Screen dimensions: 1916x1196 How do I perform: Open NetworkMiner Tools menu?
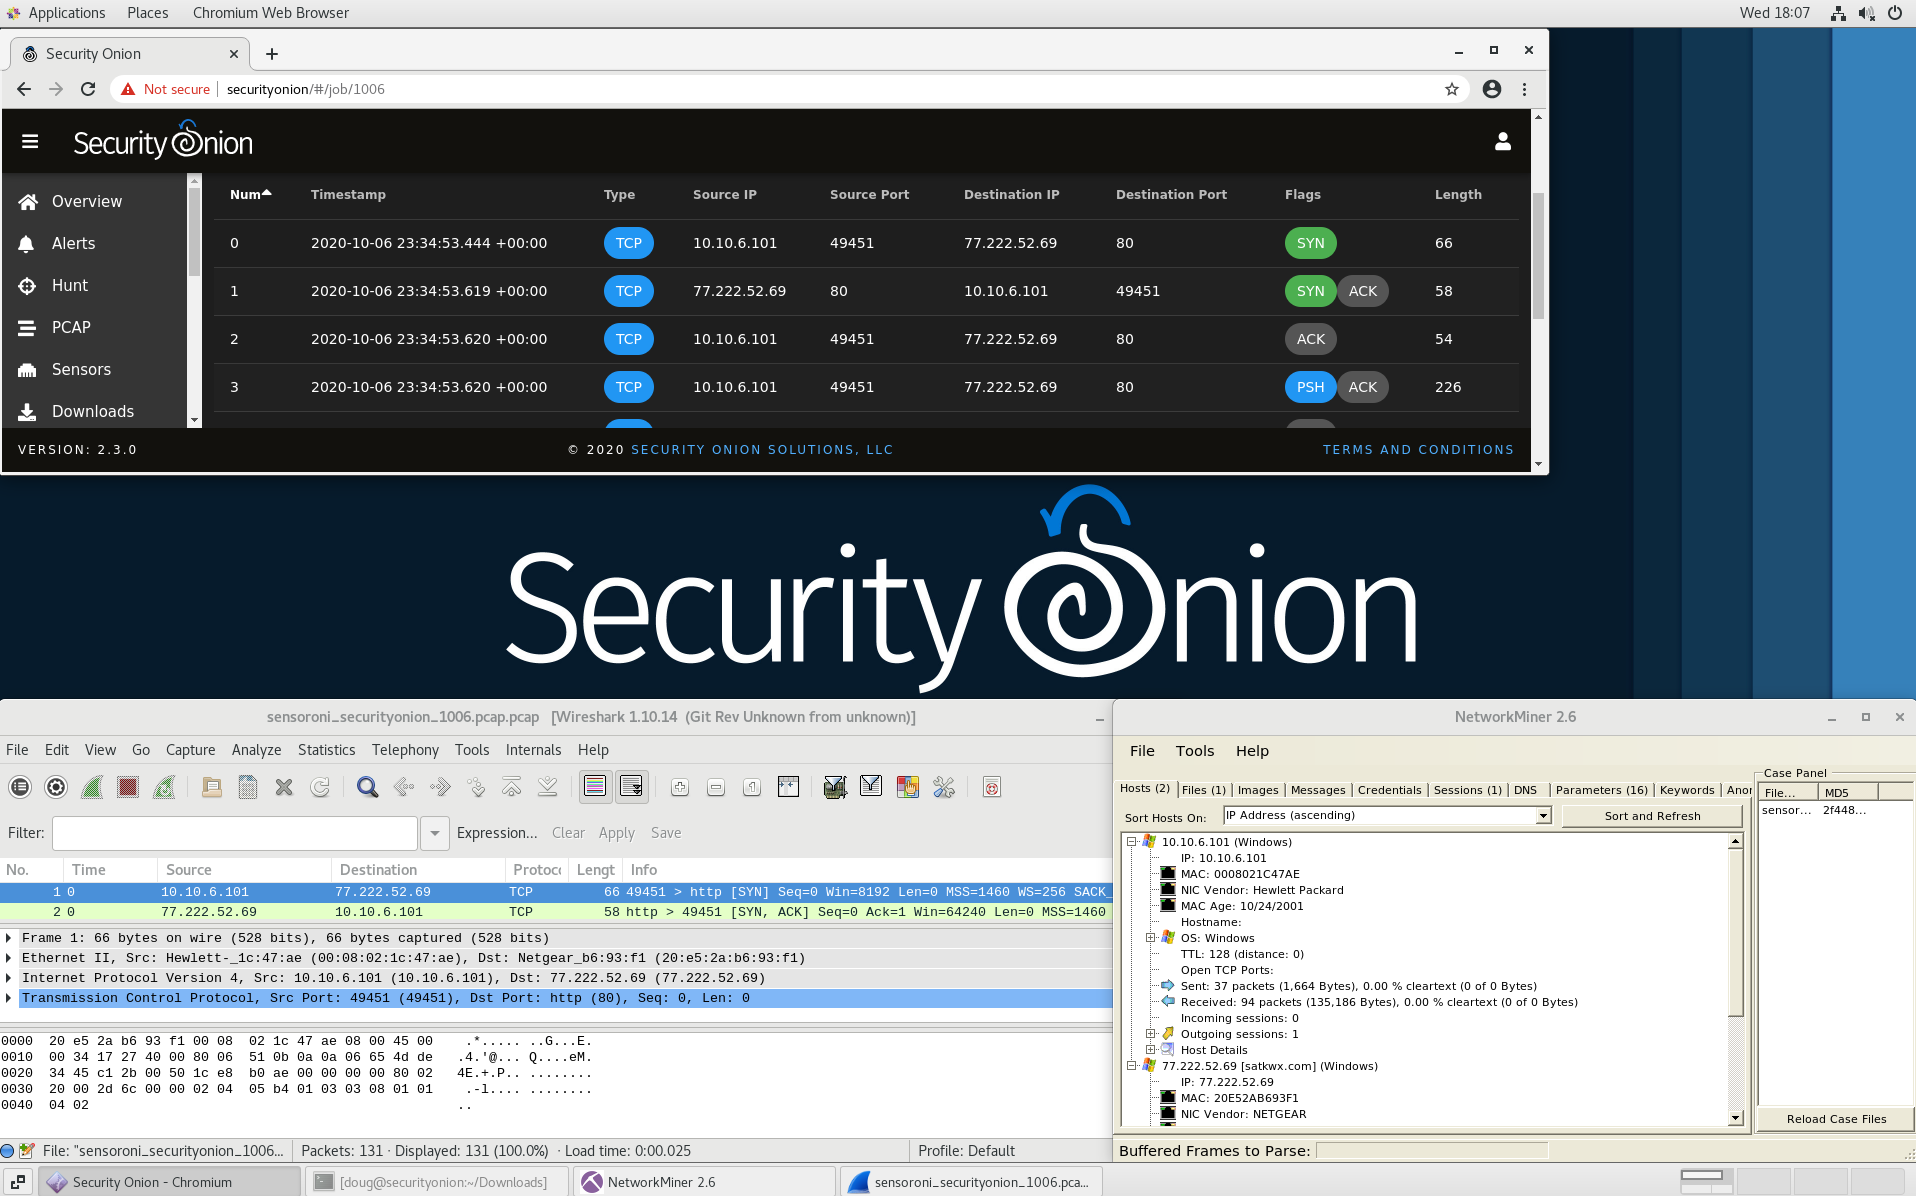pos(1195,751)
